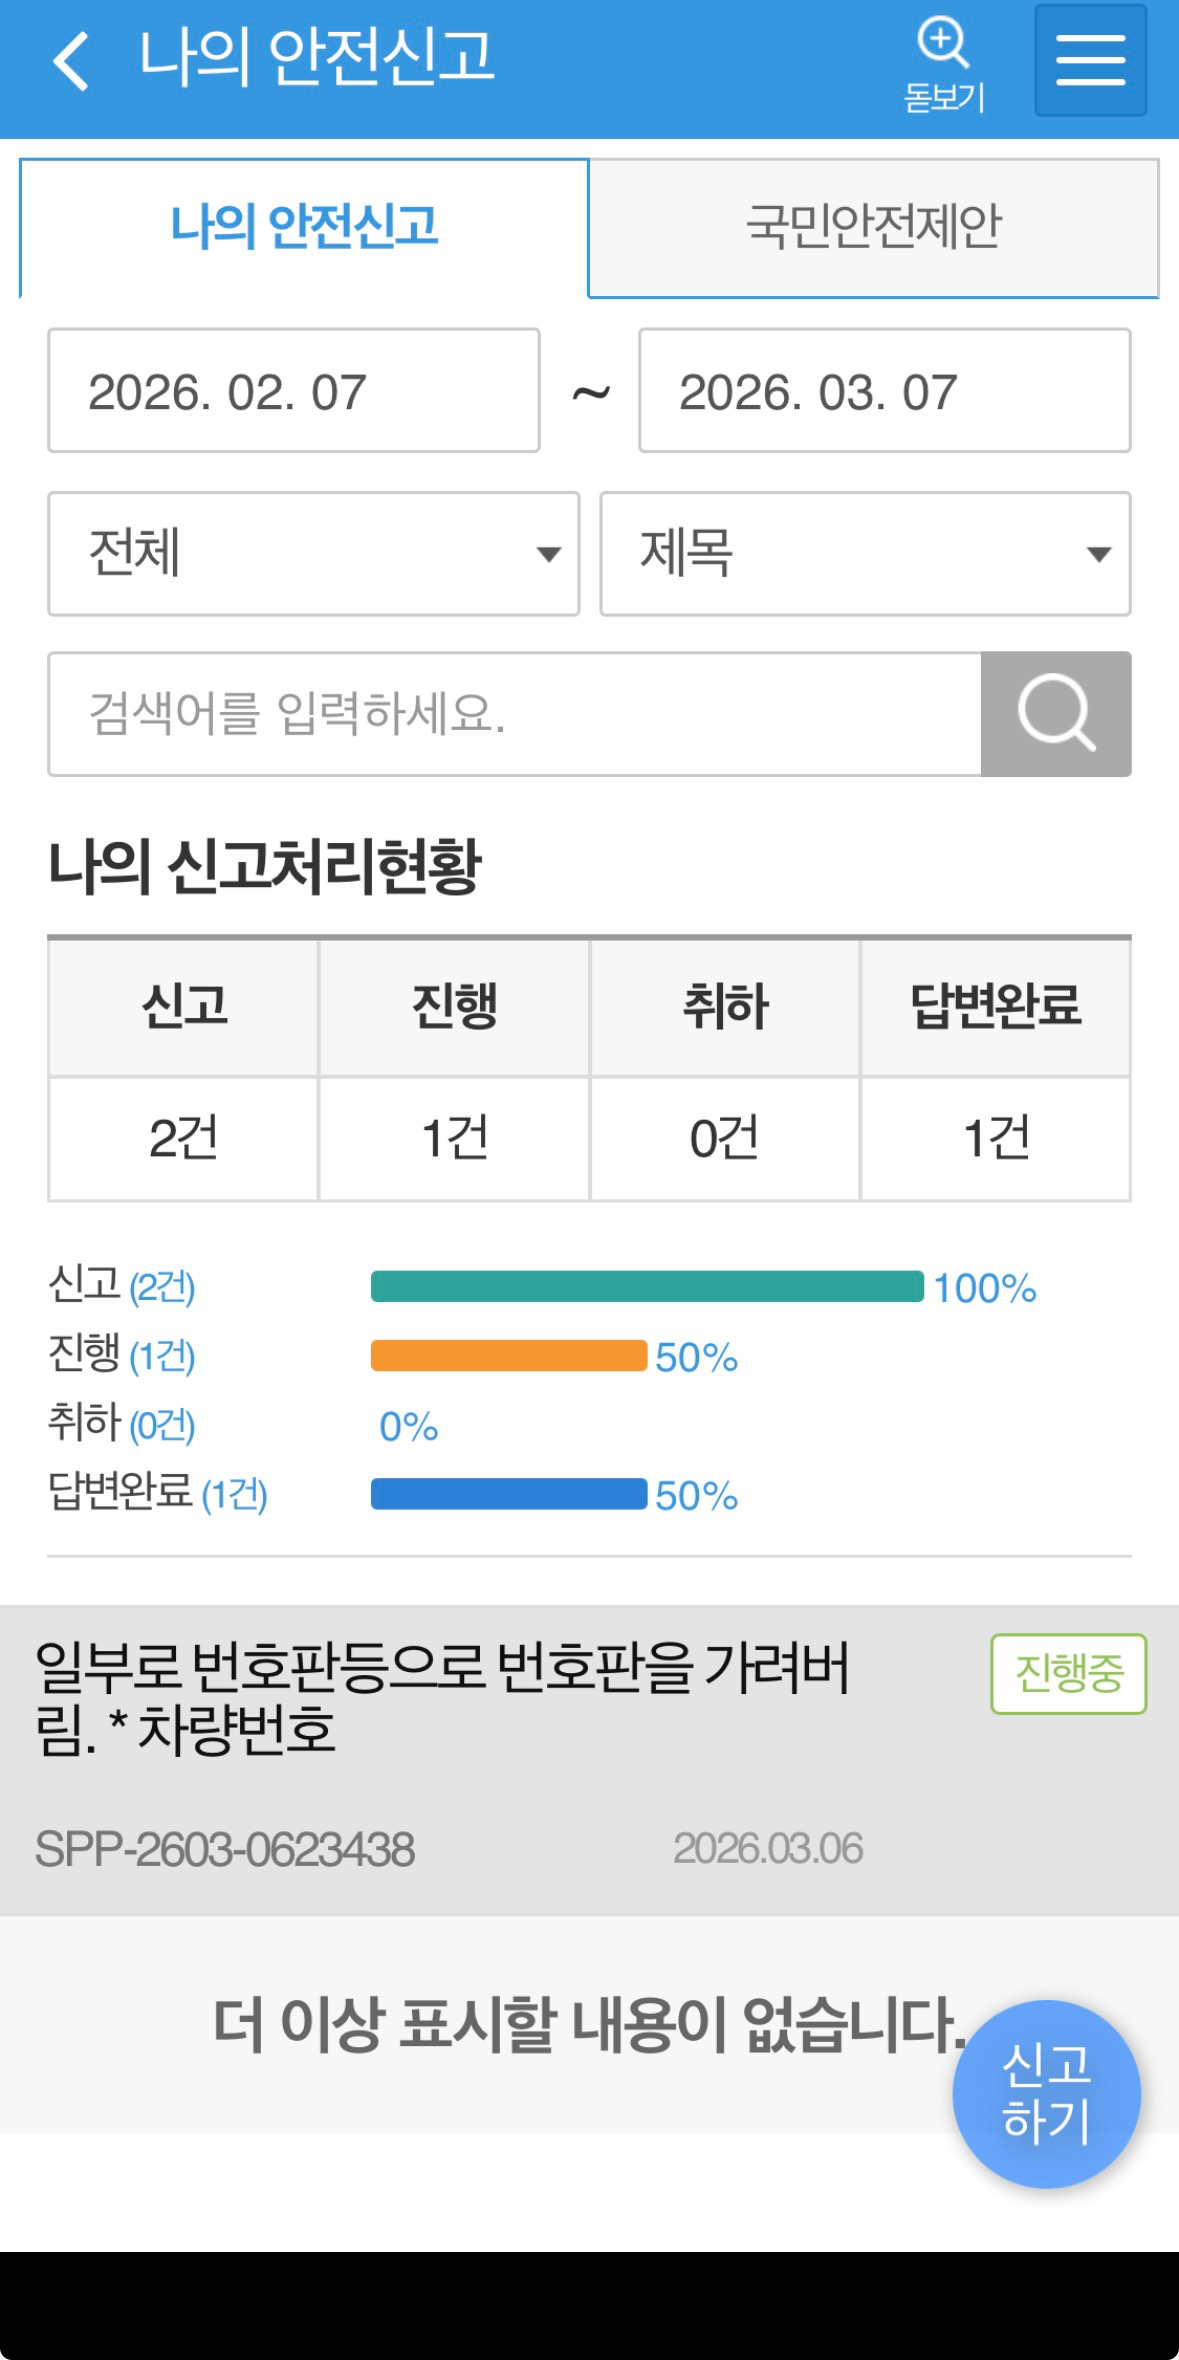Image resolution: width=1179 pixels, height=2360 pixels.
Task: Click the teal 신고 100% progress bar
Action: pyautogui.click(x=647, y=1287)
